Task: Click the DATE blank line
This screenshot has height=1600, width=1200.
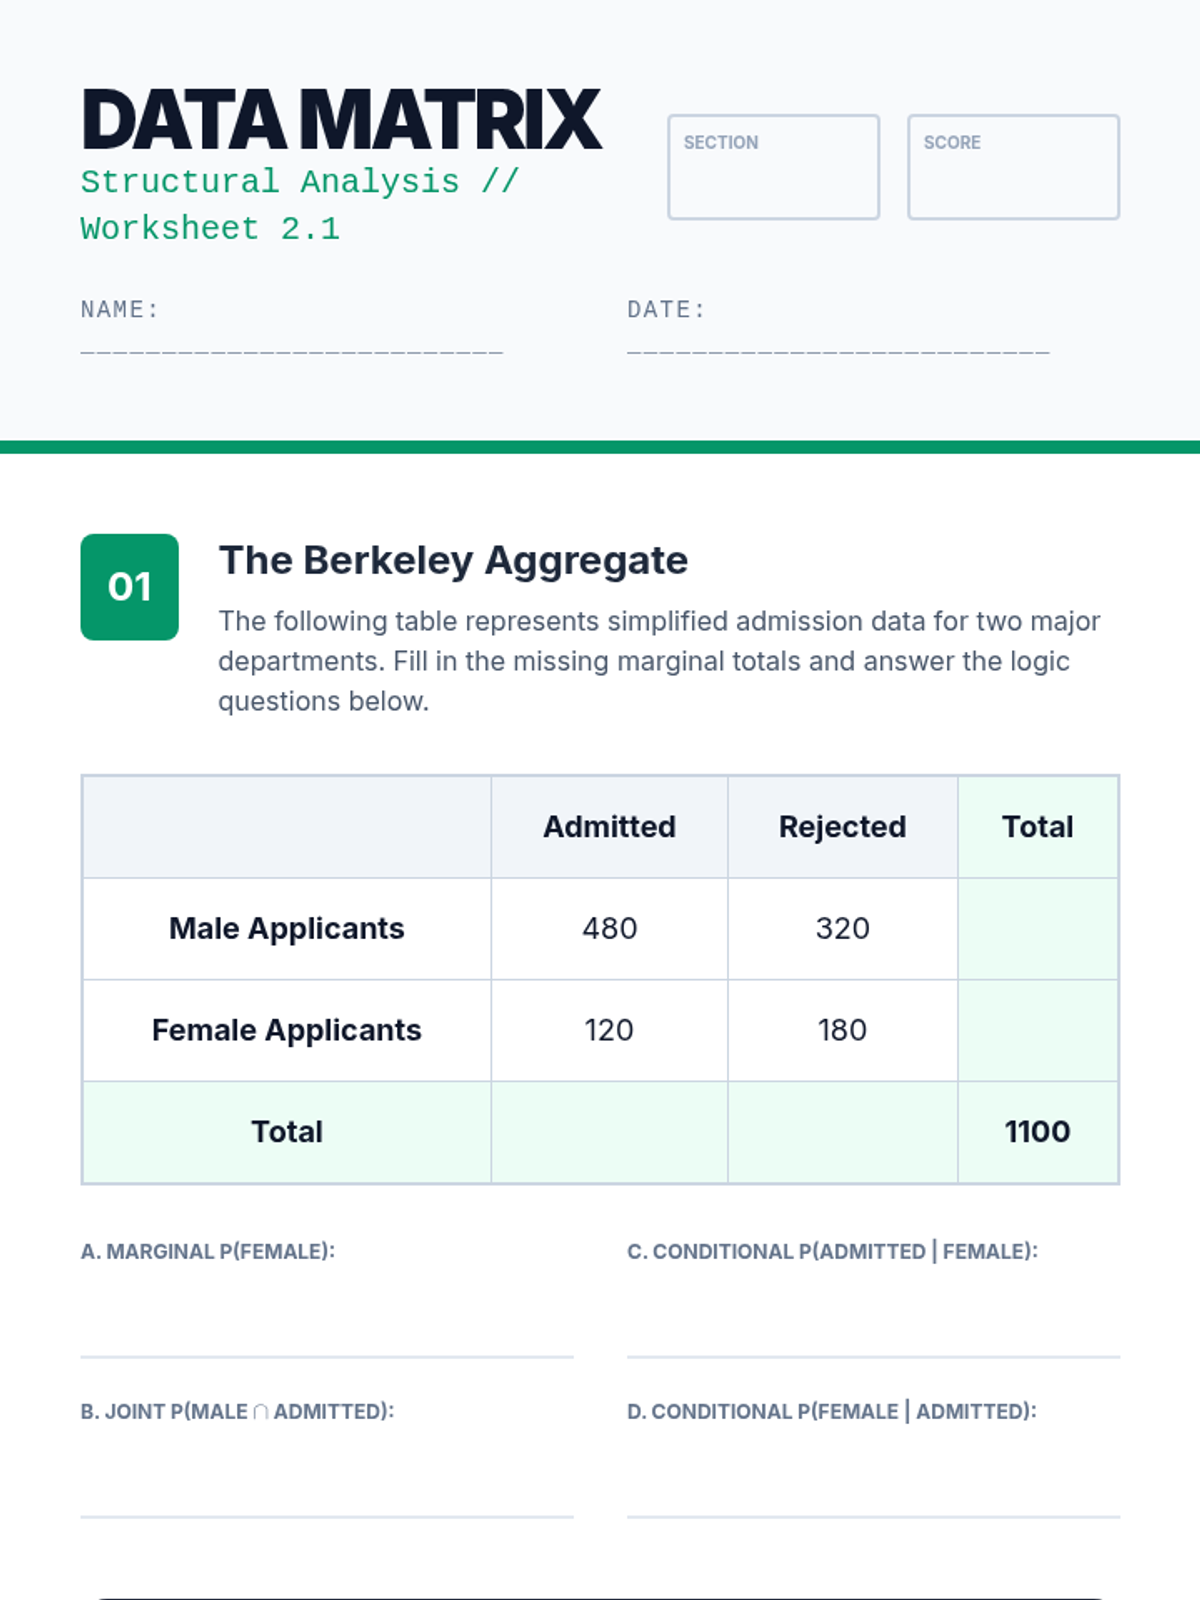Action: [838, 353]
